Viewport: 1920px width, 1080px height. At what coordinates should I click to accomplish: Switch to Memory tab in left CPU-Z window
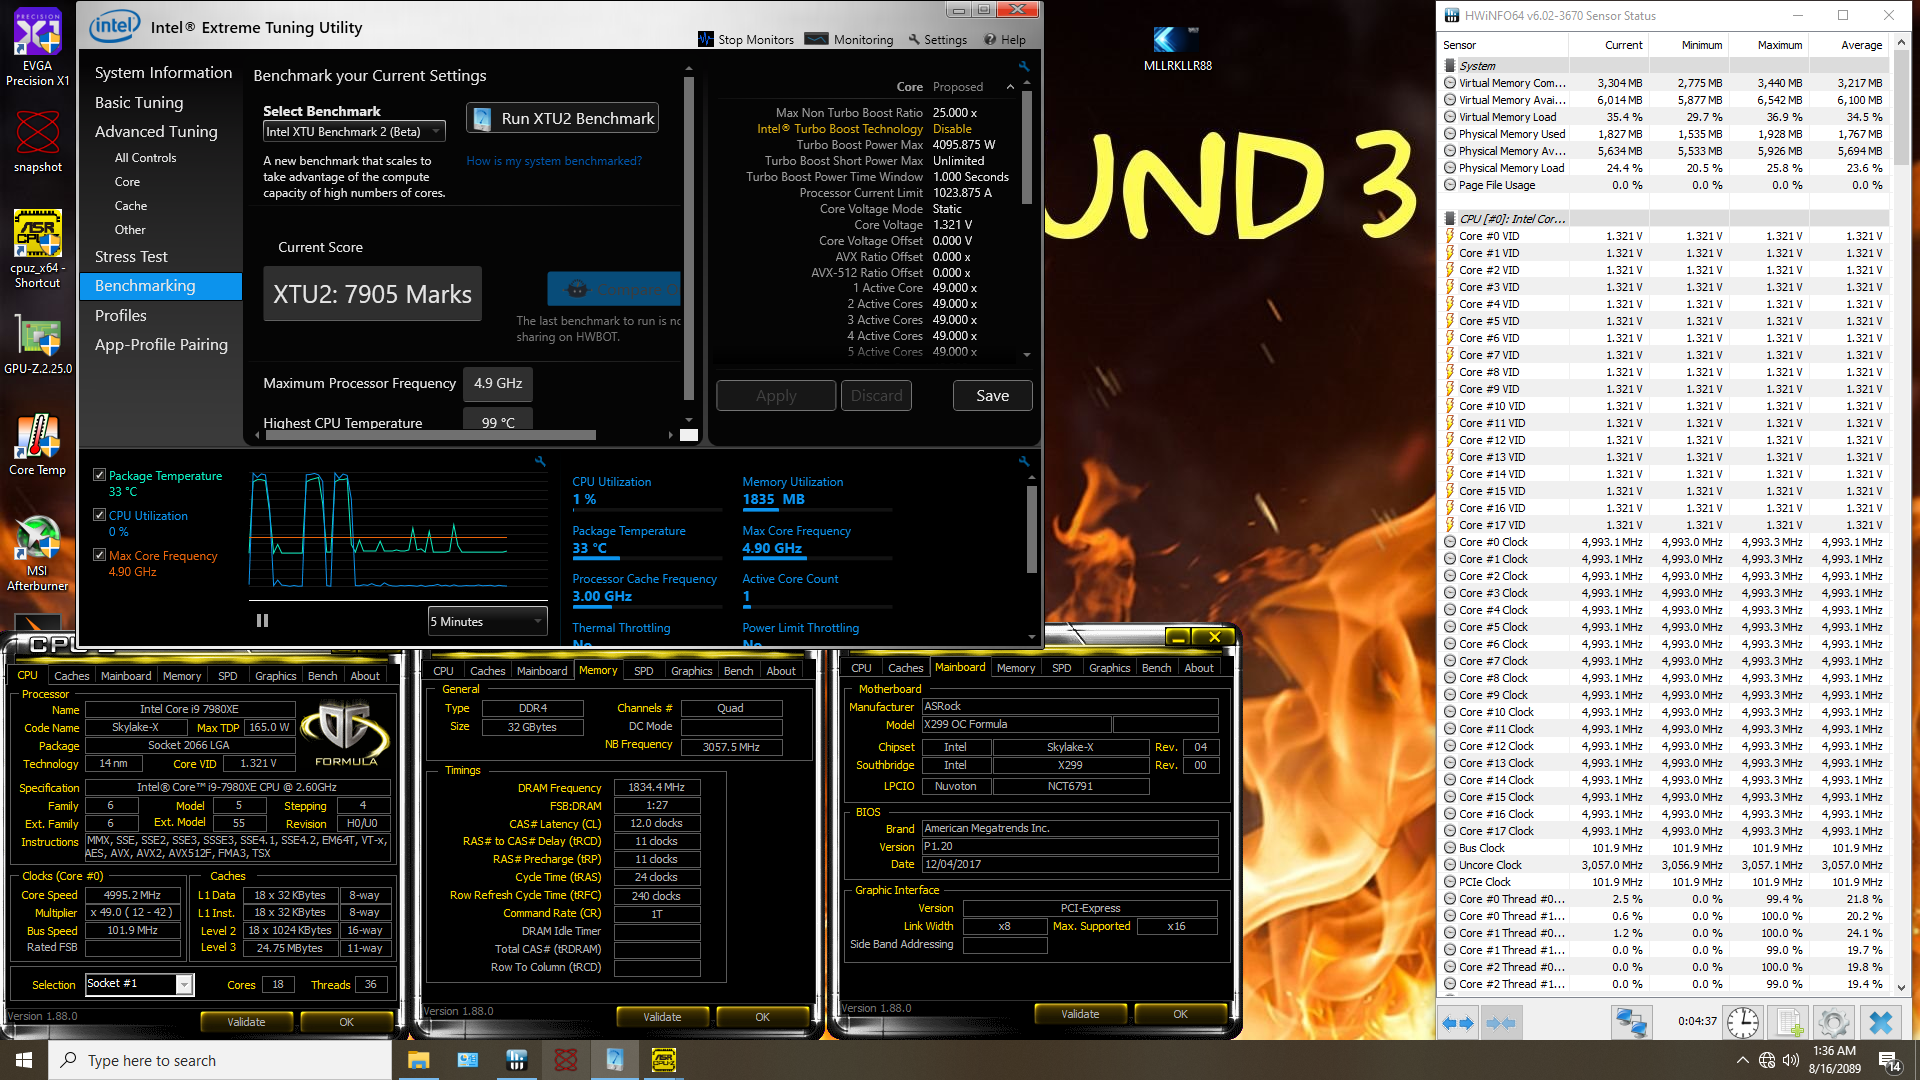[x=182, y=676]
